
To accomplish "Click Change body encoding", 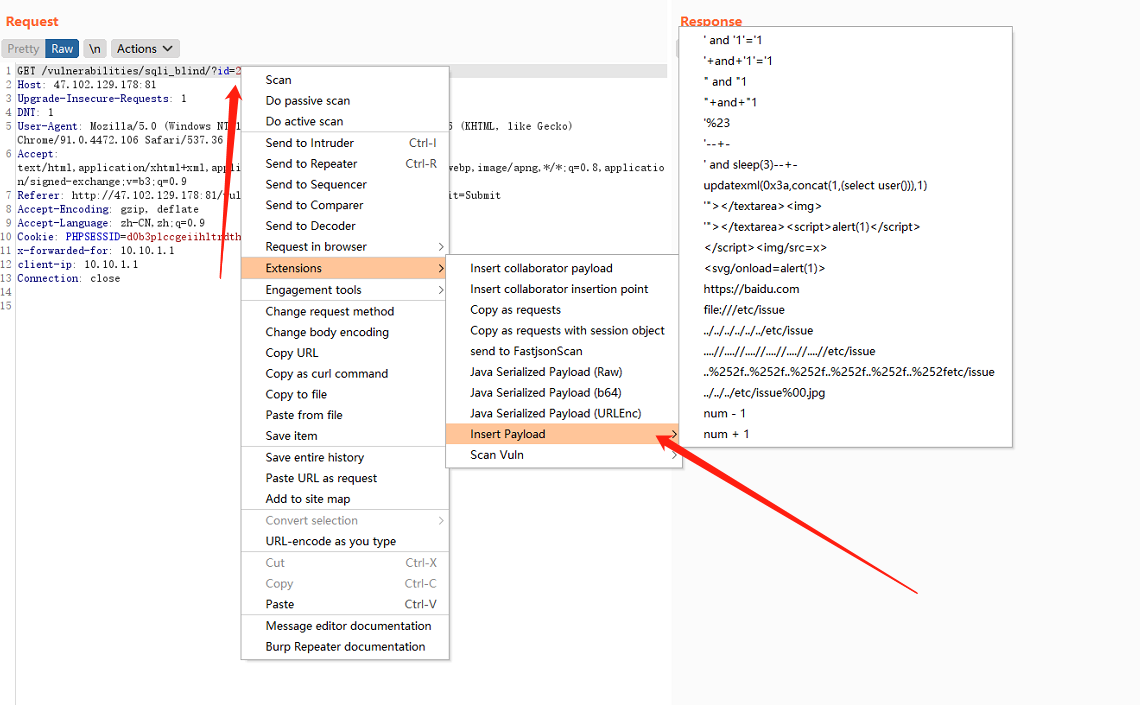I will pyautogui.click(x=345, y=332).
